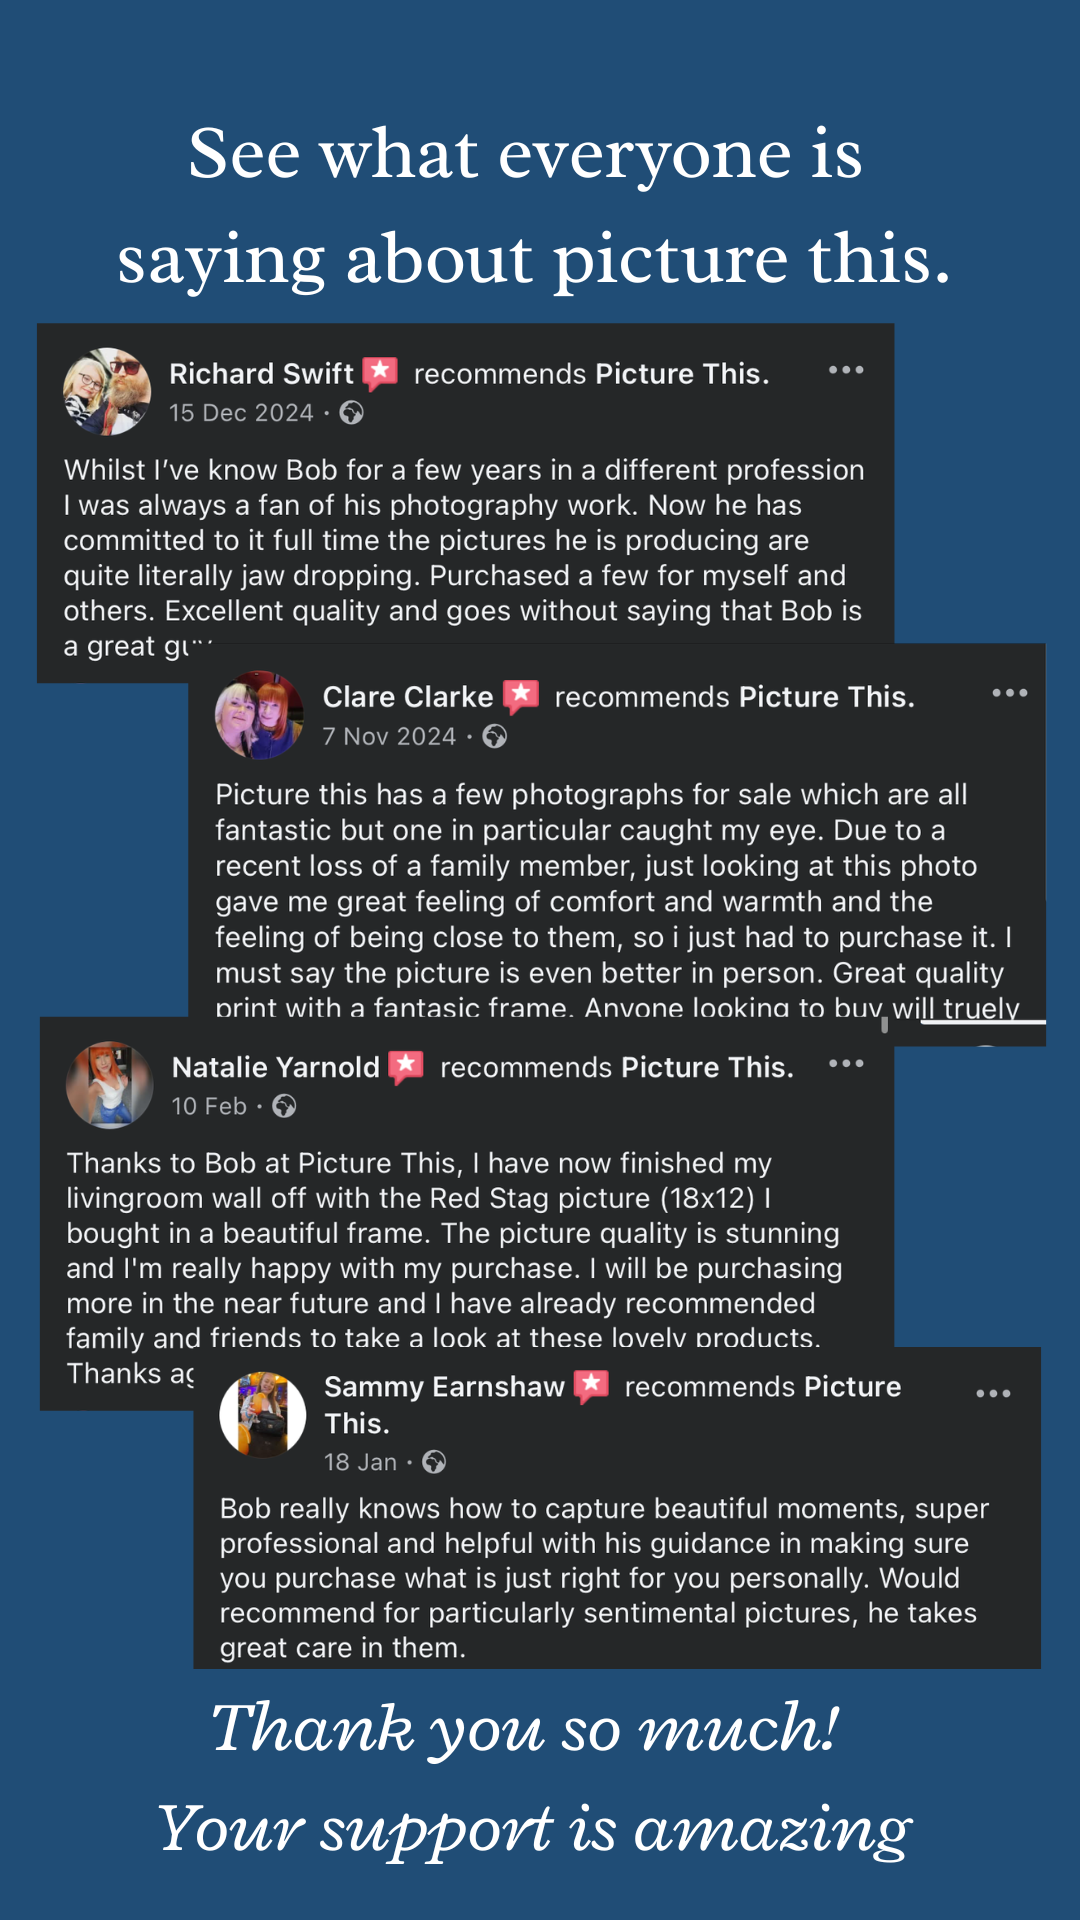This screenshot has width=1080, height=1920.
Task: Click Clare Clarke's profile picture
Action: click(x=259, y=714)
